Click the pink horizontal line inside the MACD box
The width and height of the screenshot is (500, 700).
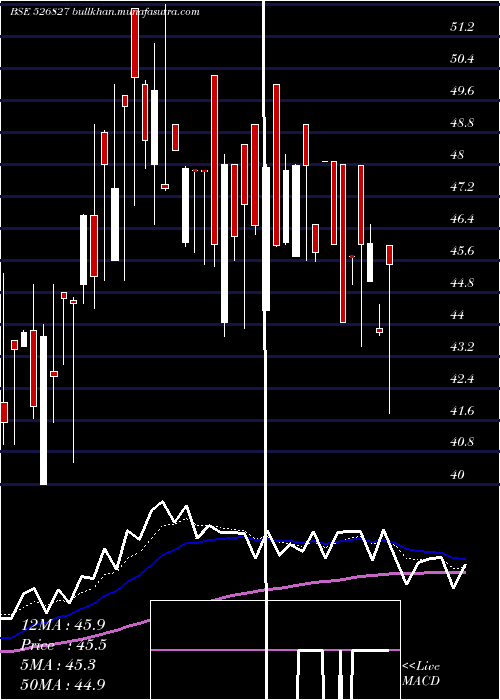(223, 650)
